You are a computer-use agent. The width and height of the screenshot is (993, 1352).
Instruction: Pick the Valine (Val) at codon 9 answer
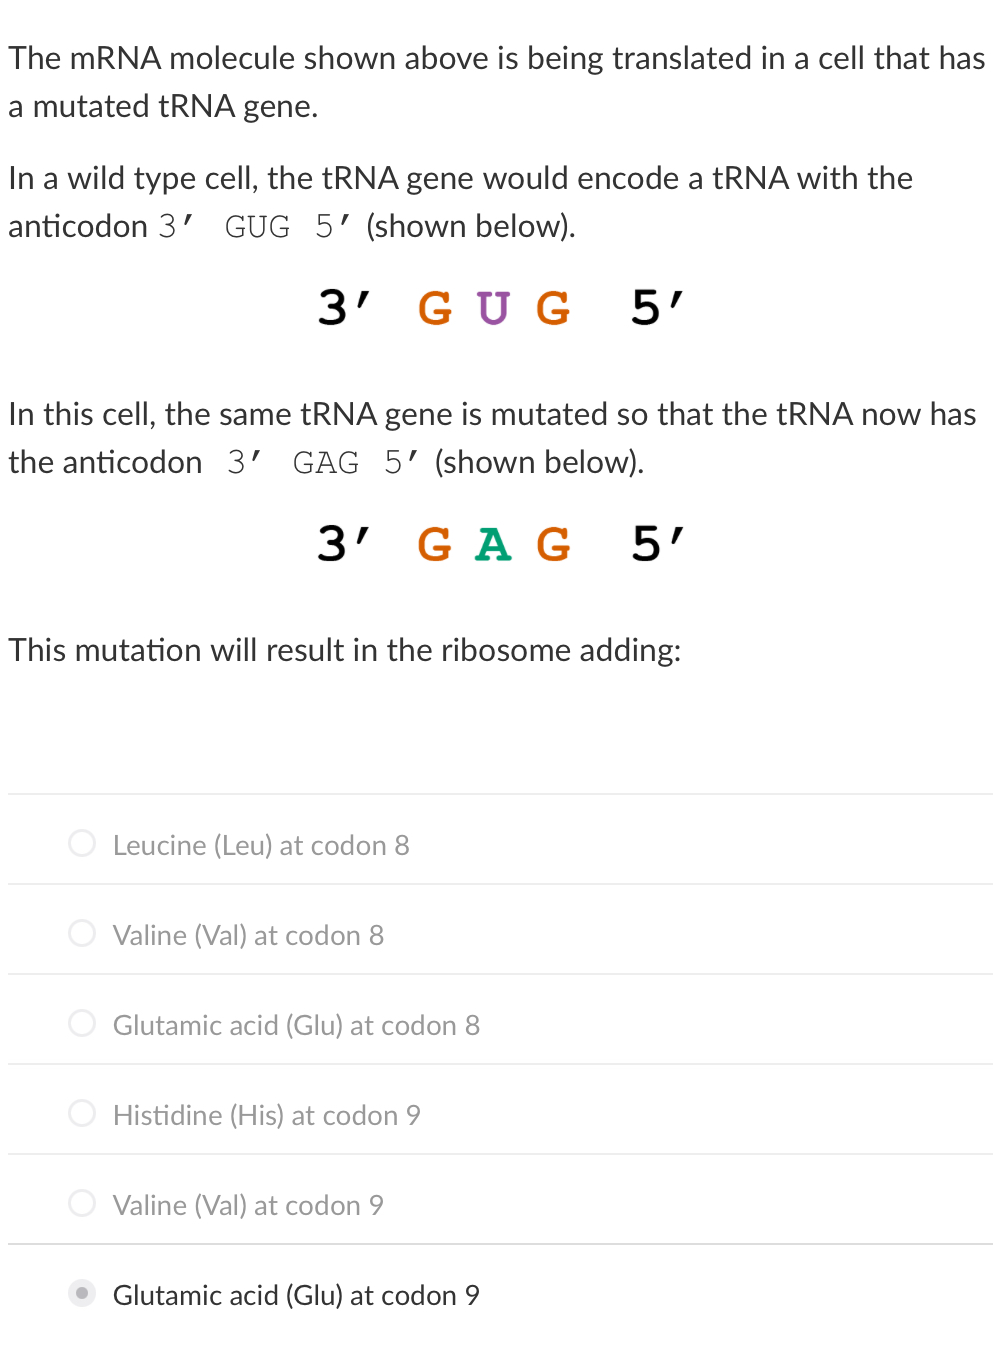point(82,1203)
